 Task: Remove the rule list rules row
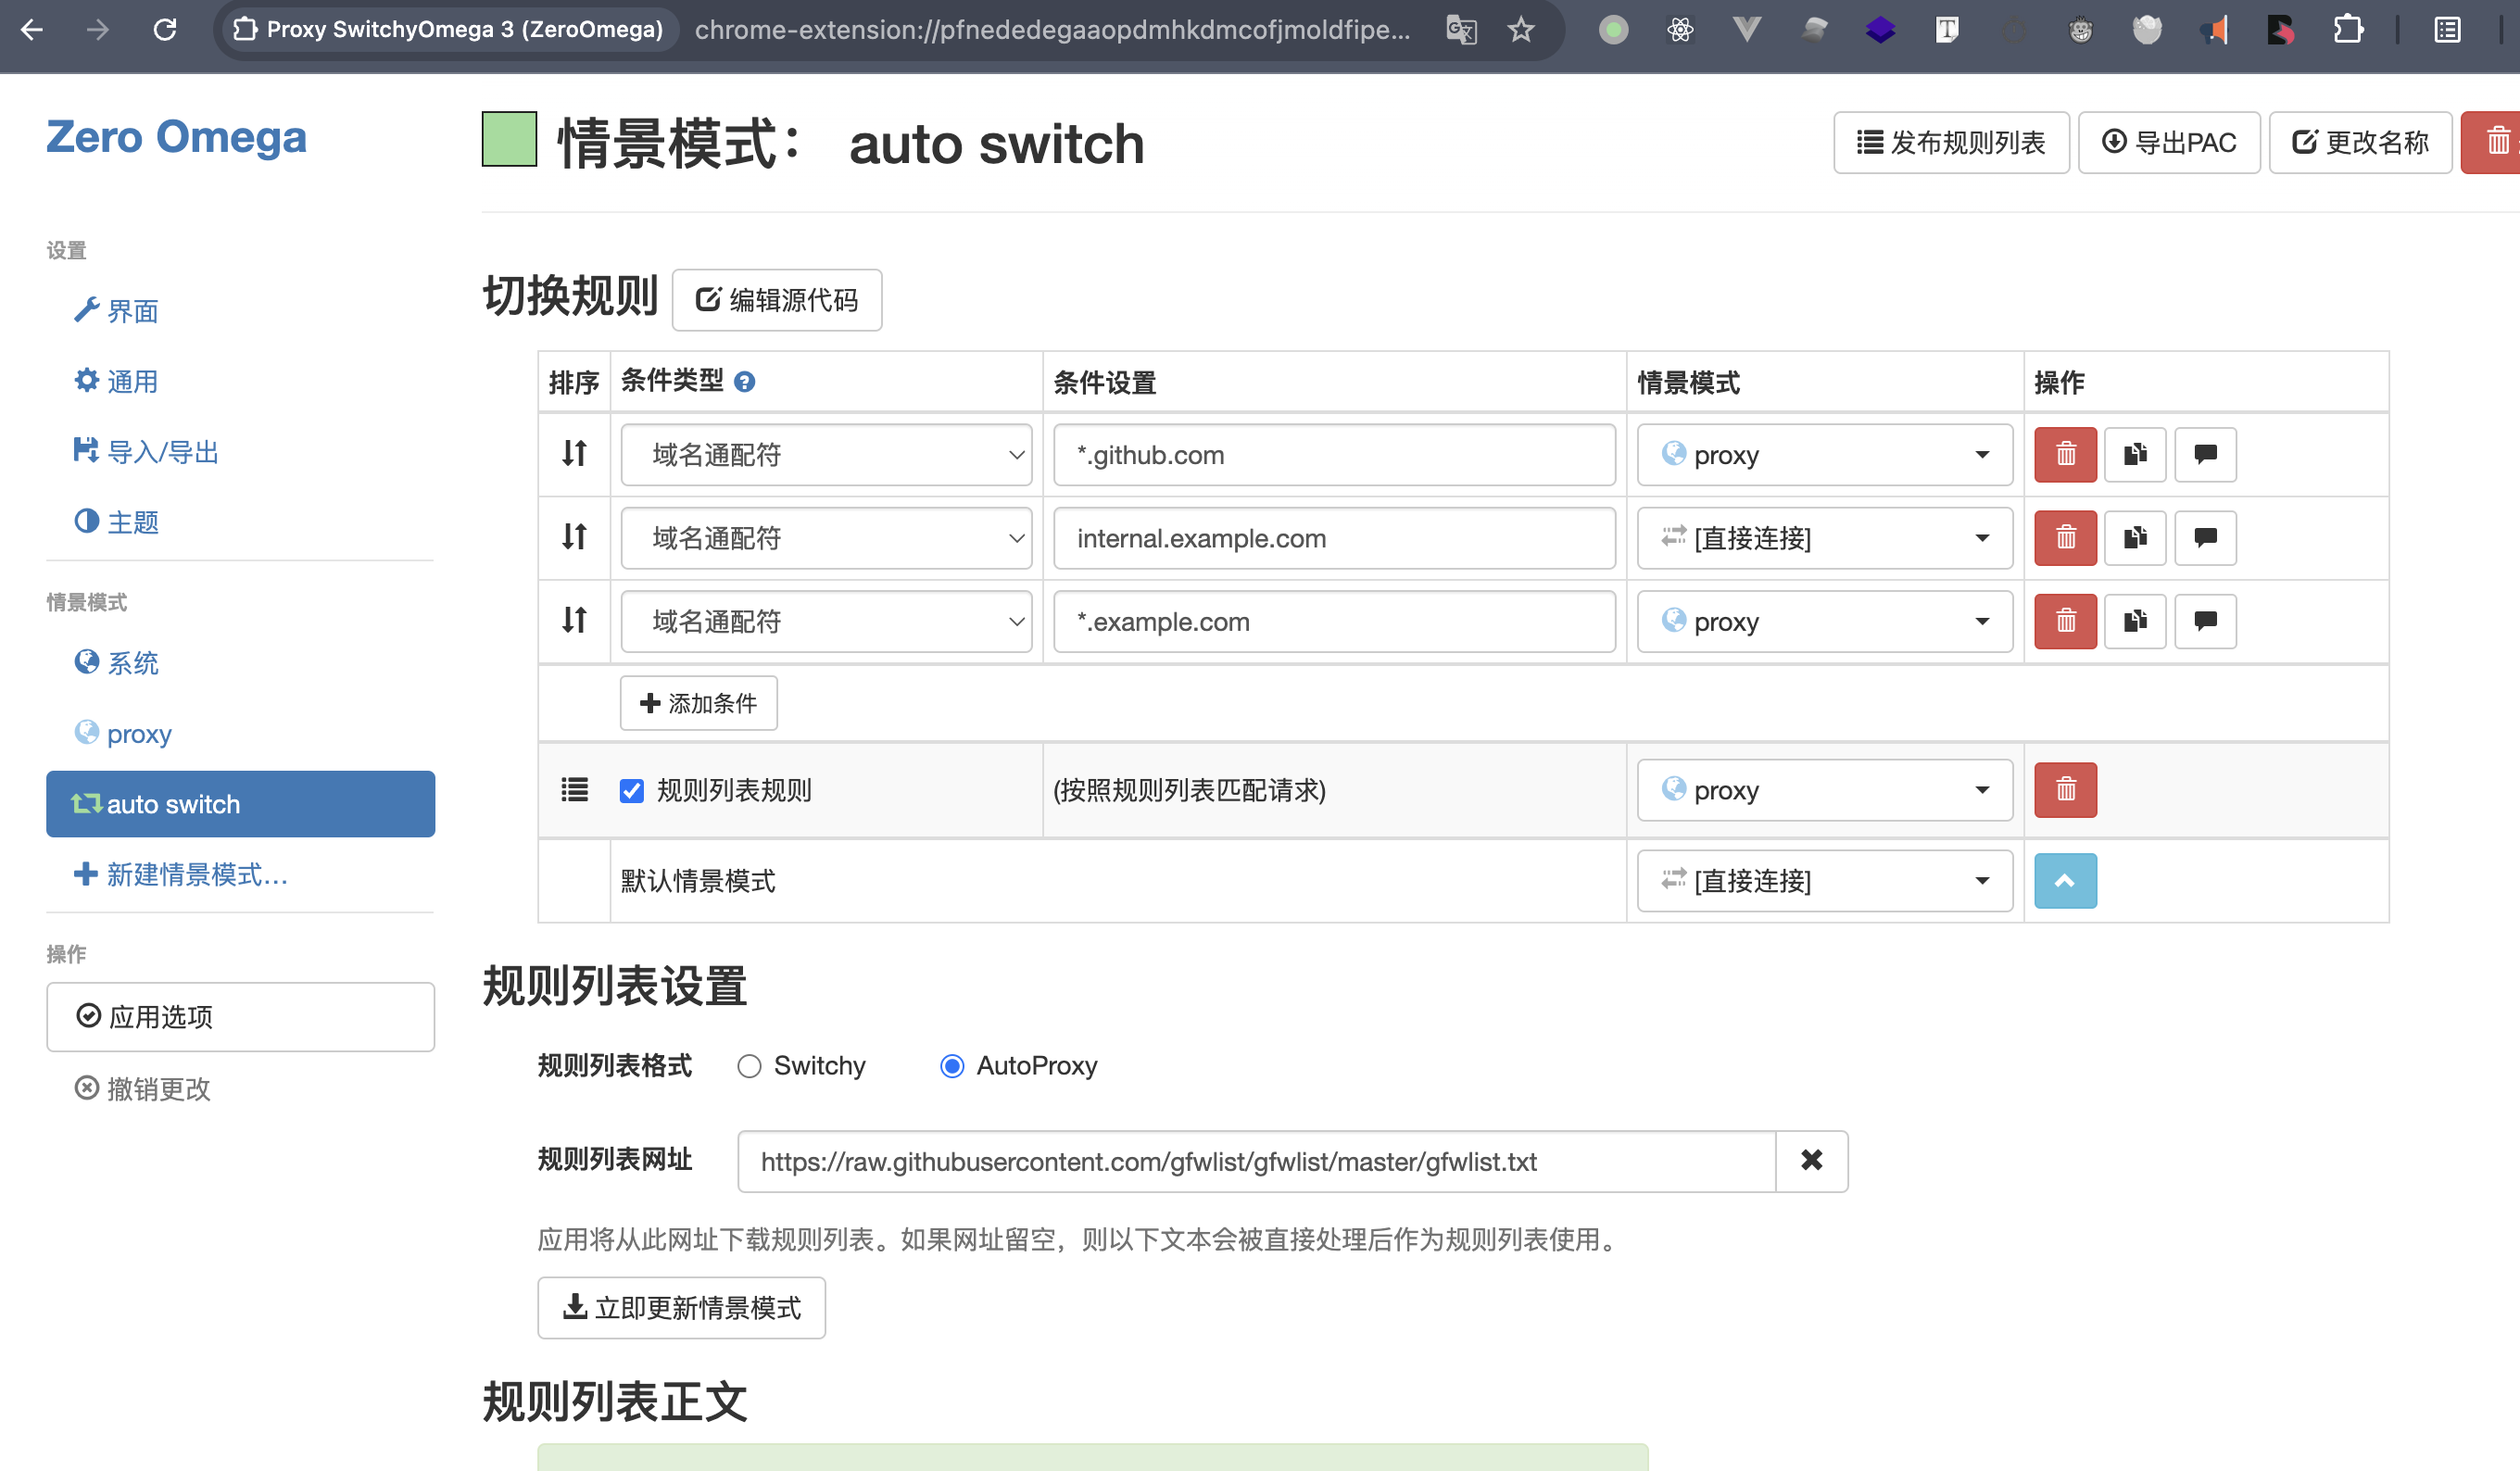[x=2065, y=790]
